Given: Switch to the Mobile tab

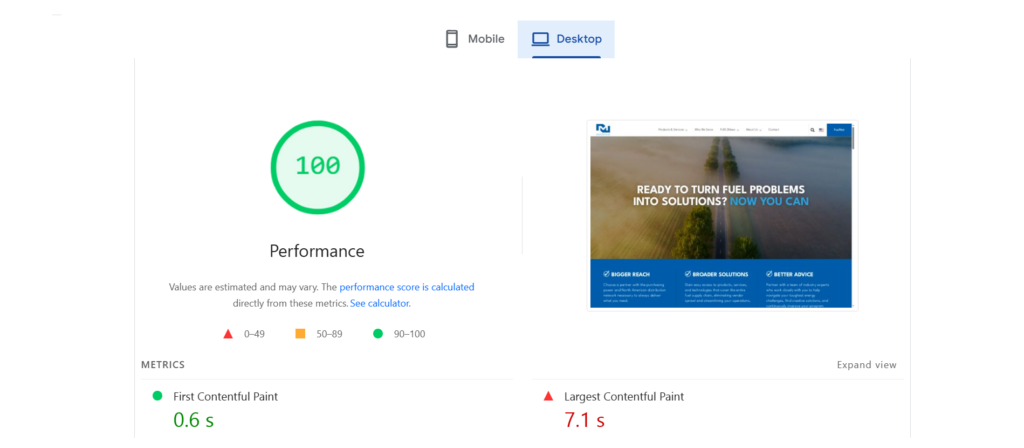Looking at the screenshot, I should [475, 39].
